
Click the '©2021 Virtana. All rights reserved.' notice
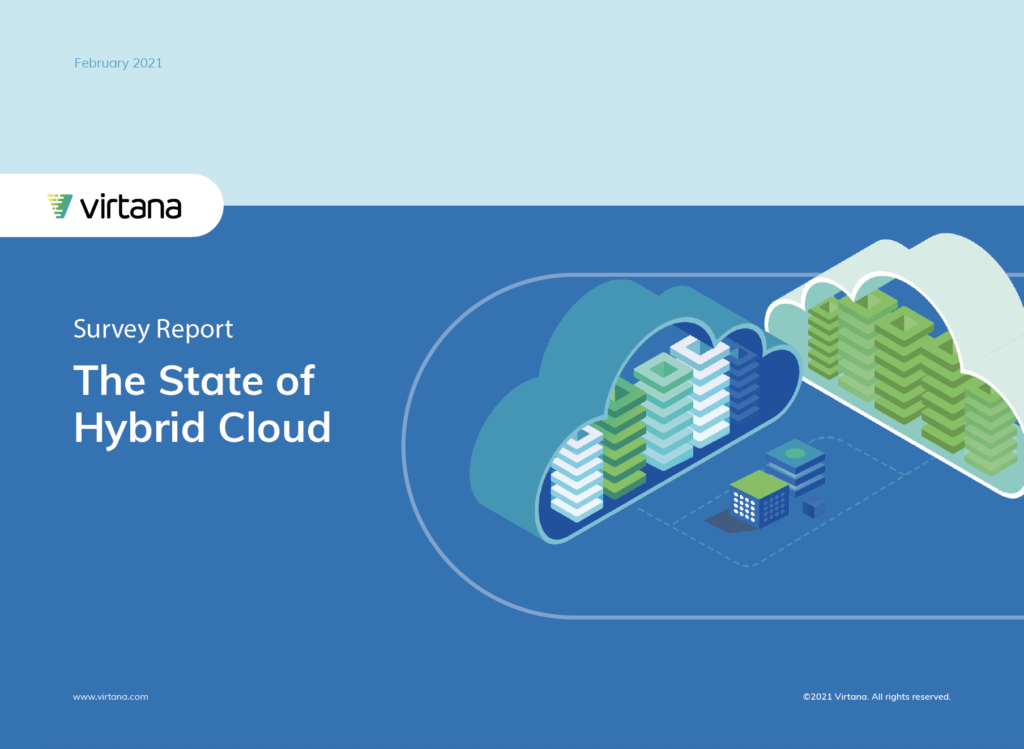pyautogui.click(x=876, y=697)
